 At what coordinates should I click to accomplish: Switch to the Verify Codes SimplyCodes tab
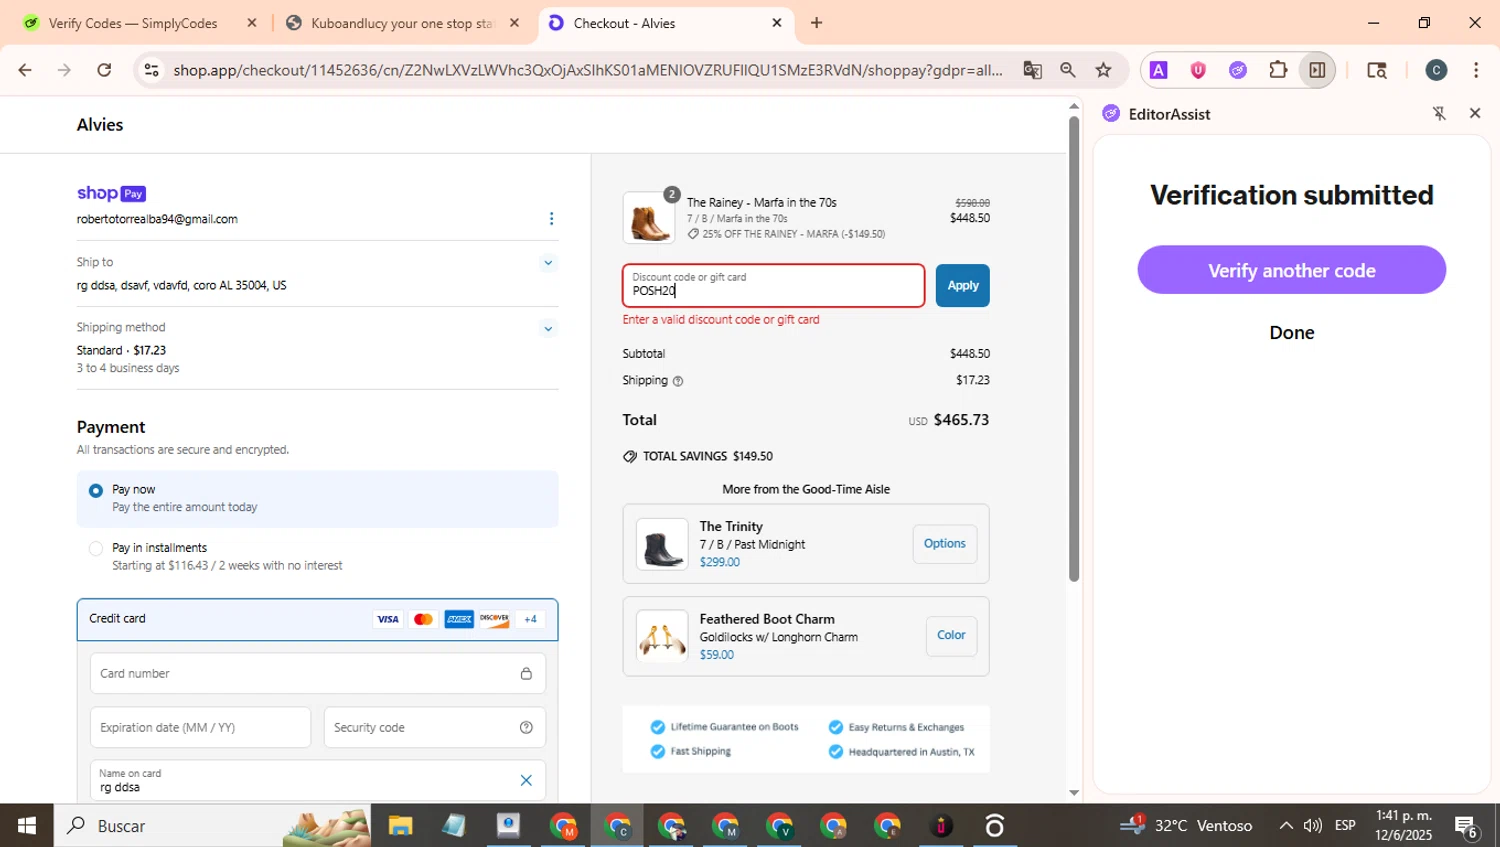coord(132,23)
